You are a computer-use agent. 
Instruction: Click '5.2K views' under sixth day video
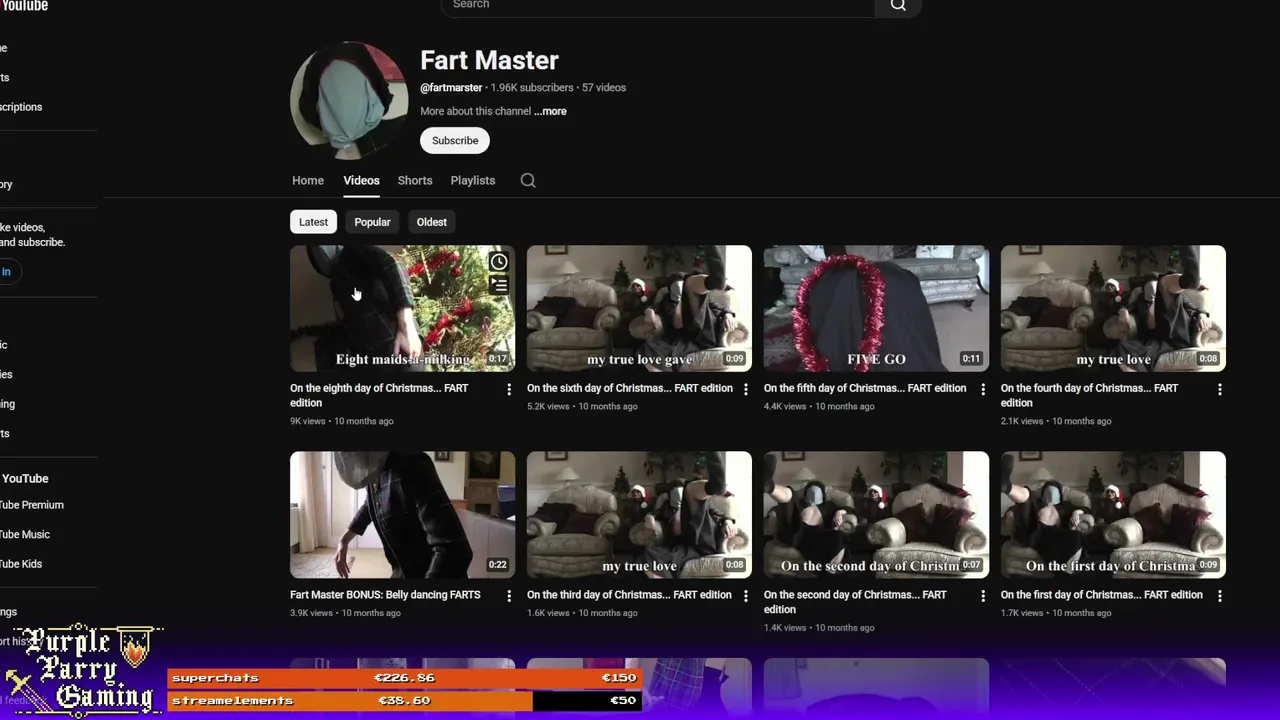pyautogui.click(x=548, y=406)
